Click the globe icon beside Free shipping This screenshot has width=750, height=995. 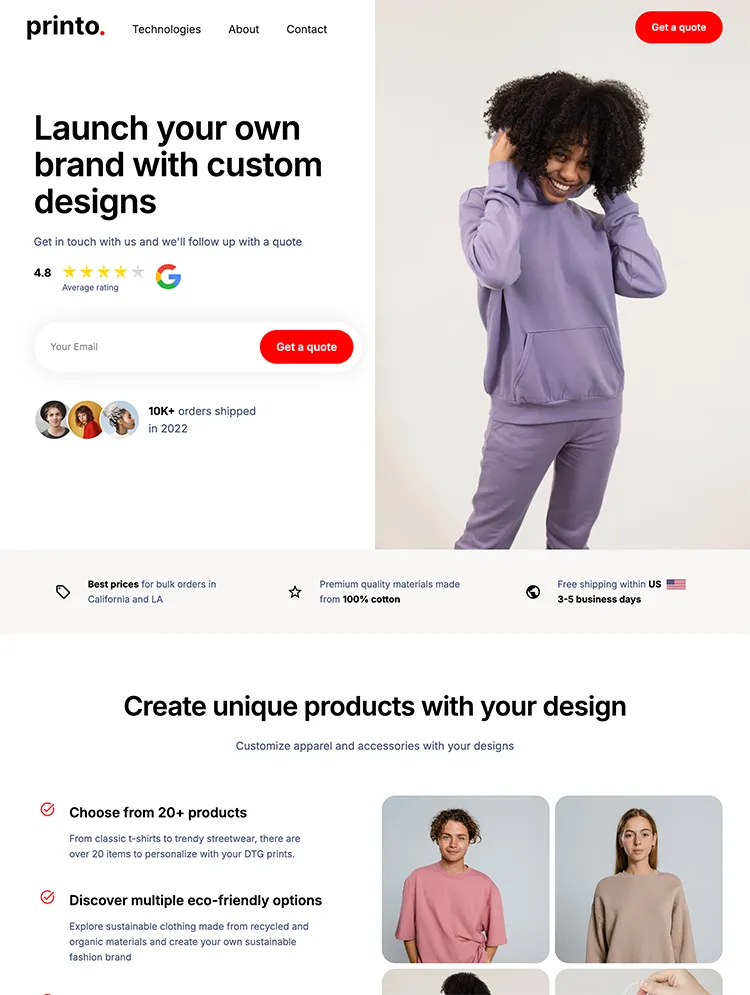[533, 592]
